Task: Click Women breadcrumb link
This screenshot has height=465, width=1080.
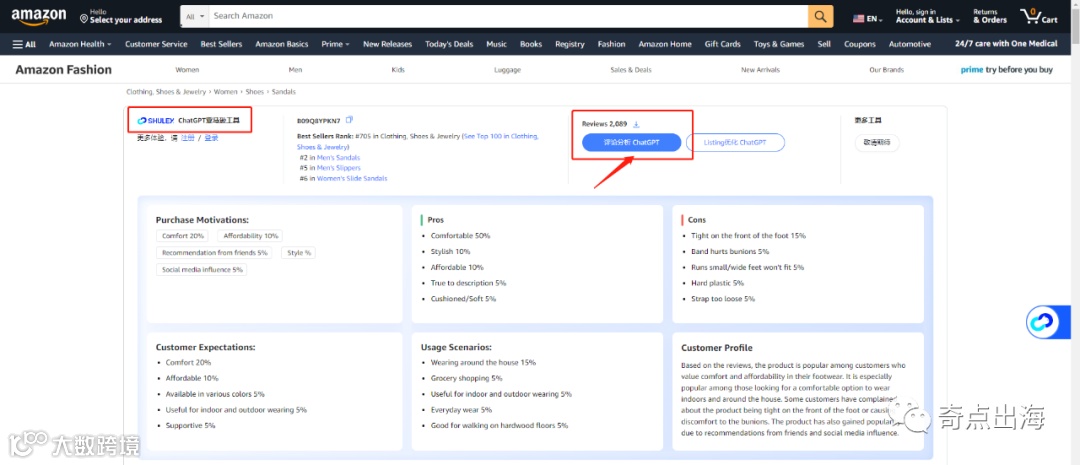Action: 226,92
